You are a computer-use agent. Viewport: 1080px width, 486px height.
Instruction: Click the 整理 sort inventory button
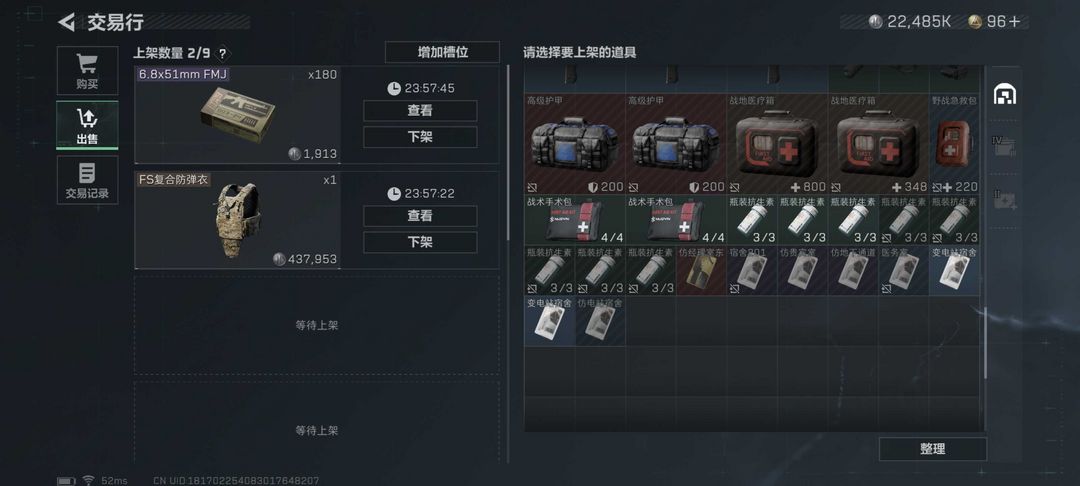click(933, 449)
